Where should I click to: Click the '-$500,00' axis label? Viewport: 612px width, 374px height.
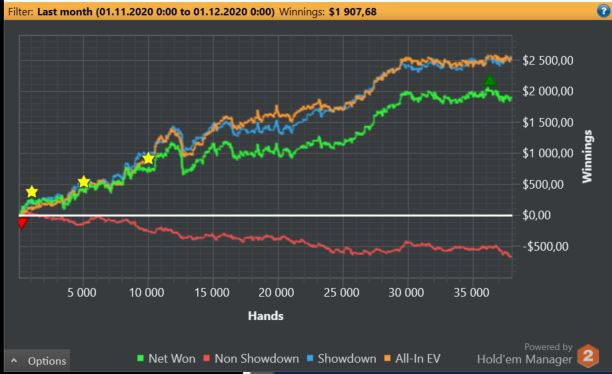click(x=546, y=246)
